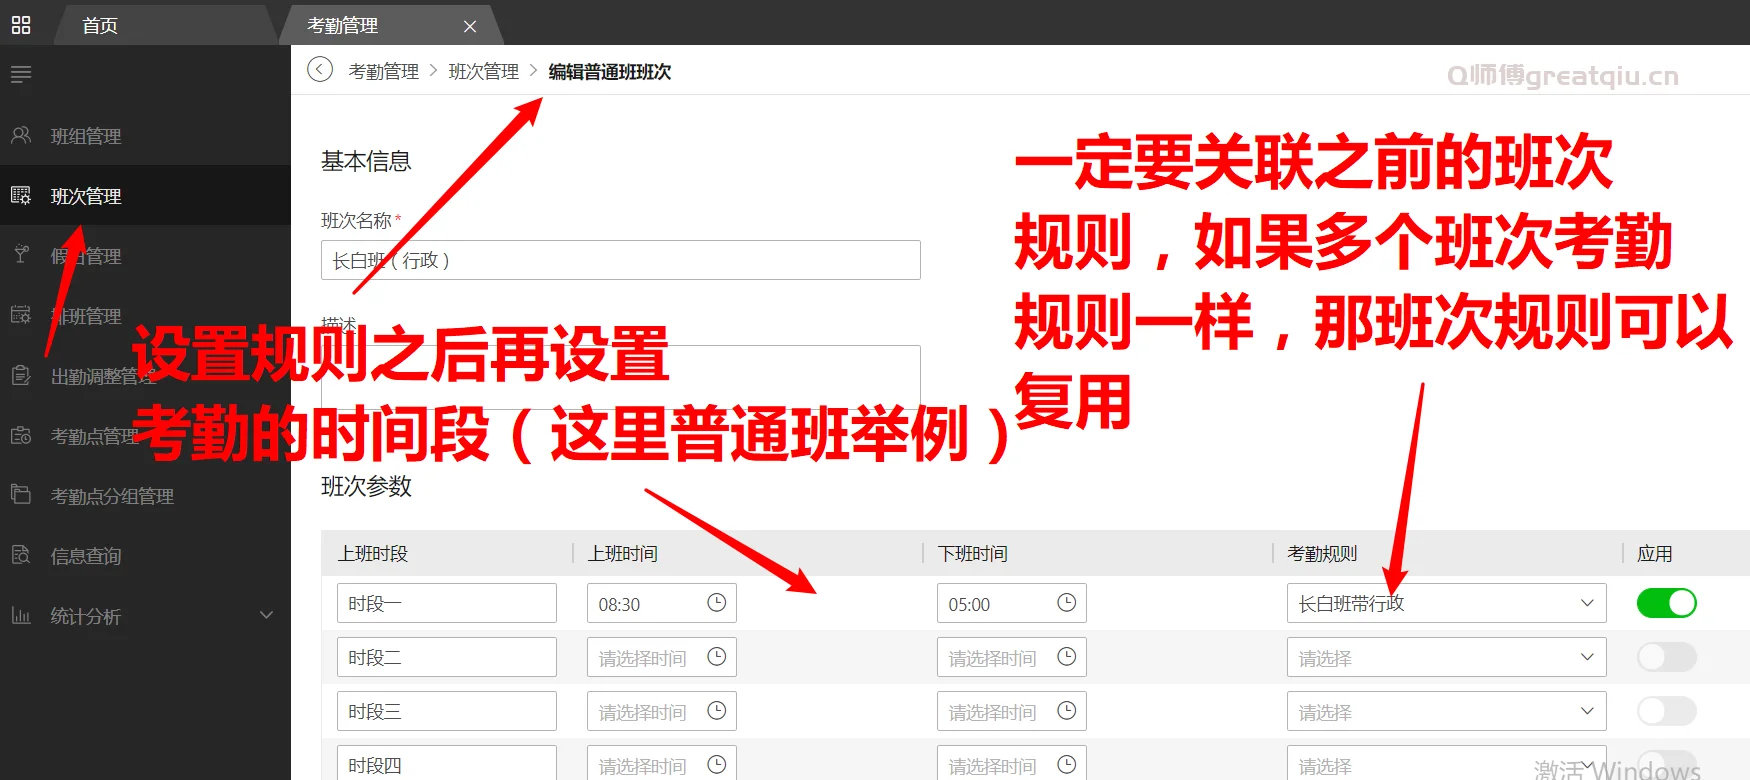Collapse sidebar using the hamburger menu icon

click(x=21, y=74)
